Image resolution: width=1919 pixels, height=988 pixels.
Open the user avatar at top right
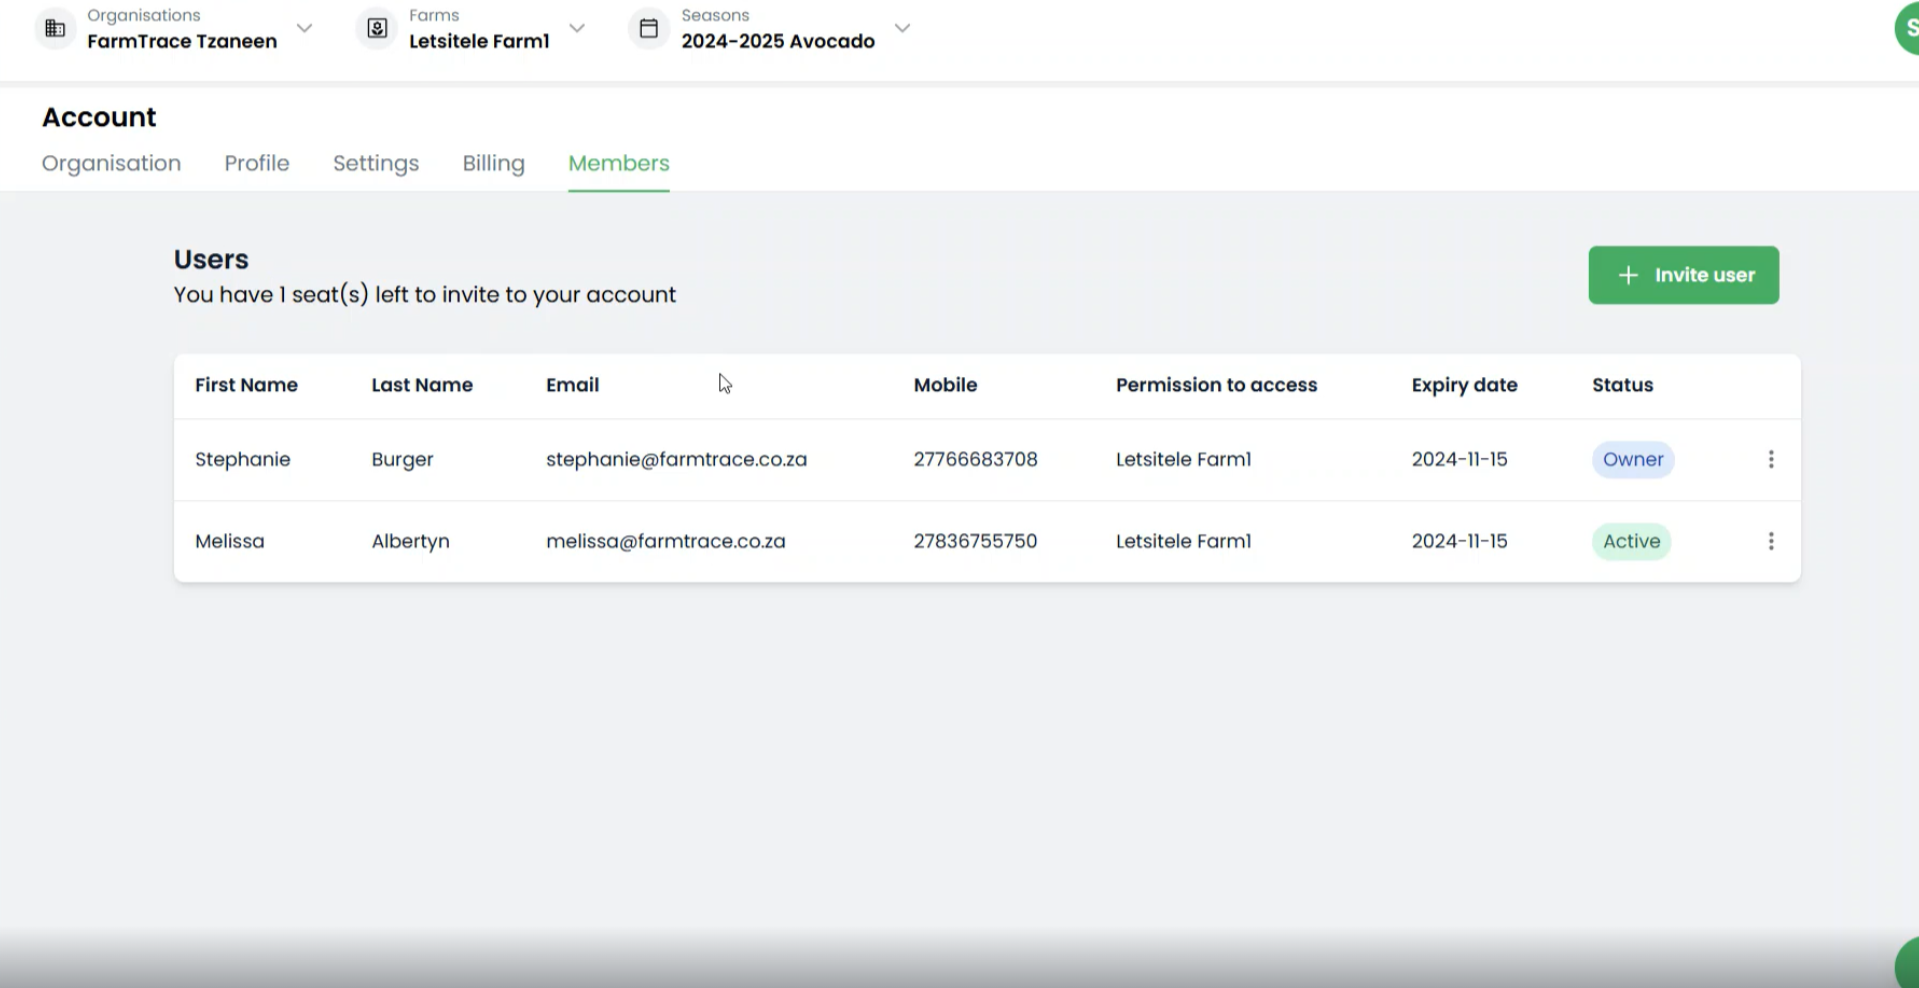[x=1907, y=28]
